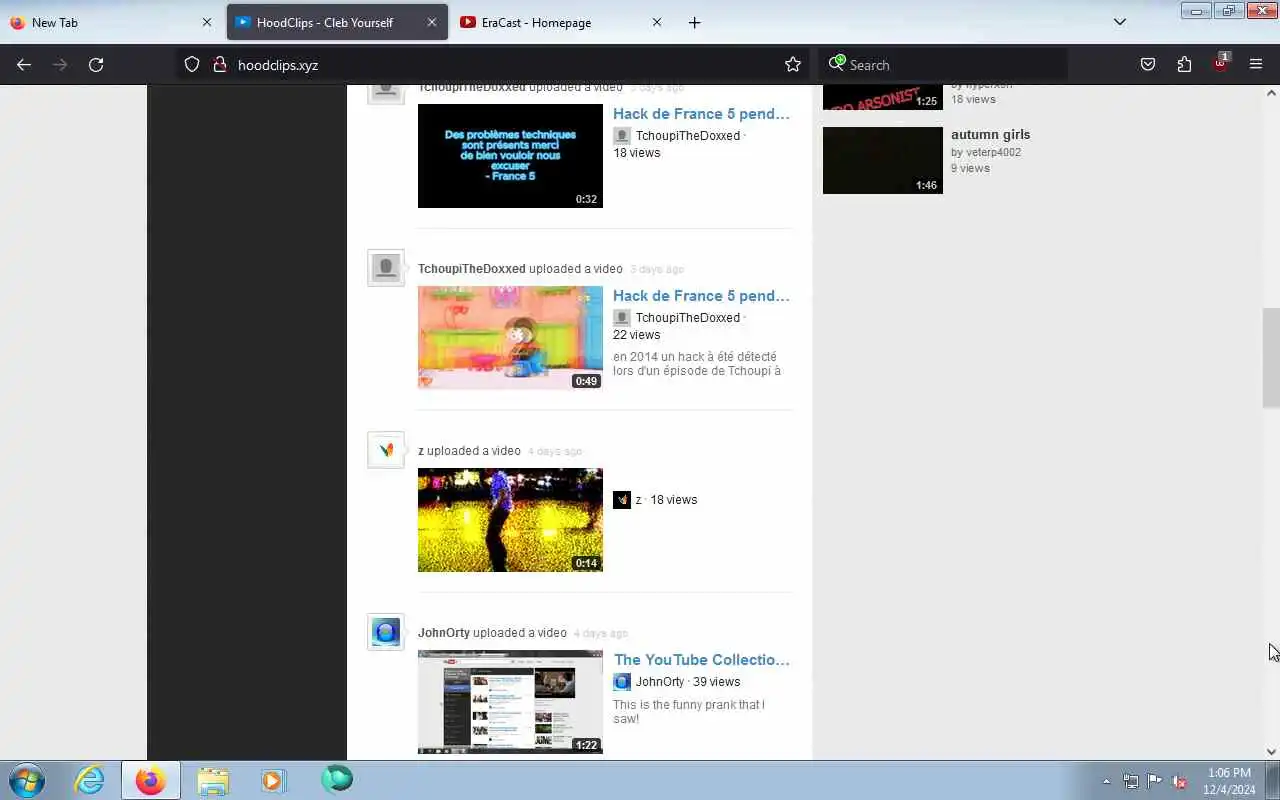
Task: Open the Windows Start button
Action: (x=26, y=780)
